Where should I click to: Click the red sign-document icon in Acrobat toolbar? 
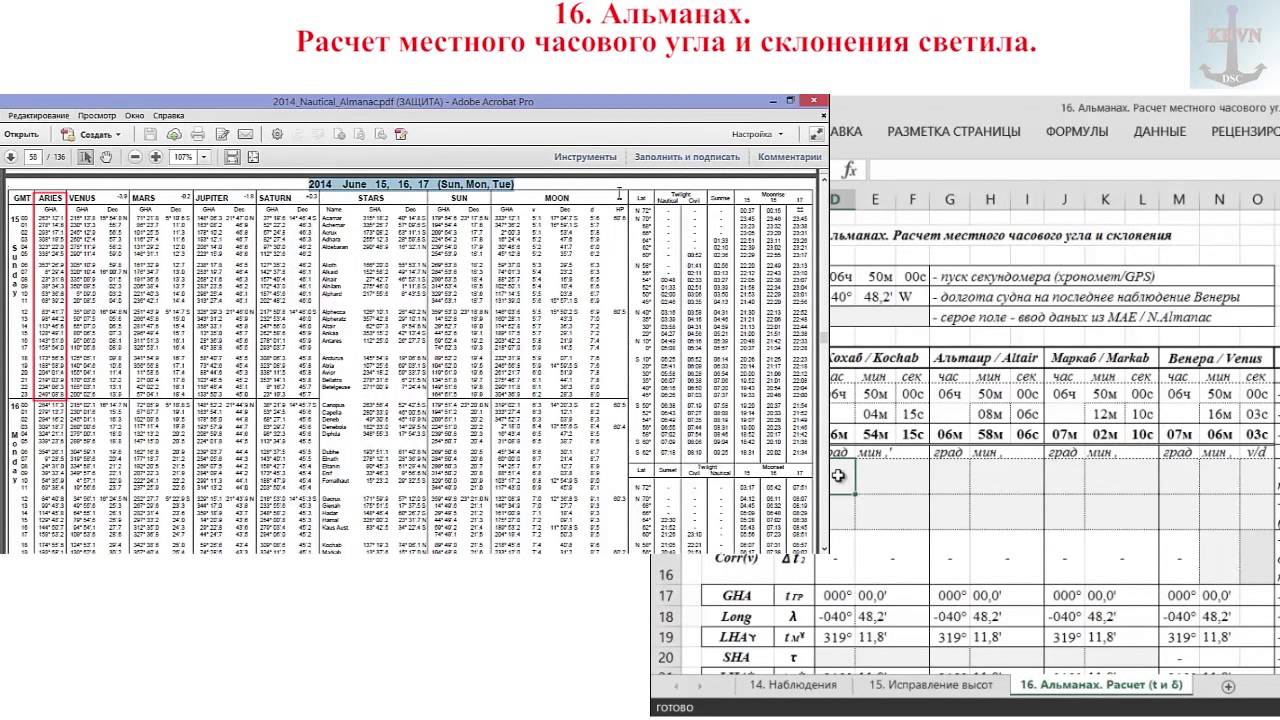[401, 134]
